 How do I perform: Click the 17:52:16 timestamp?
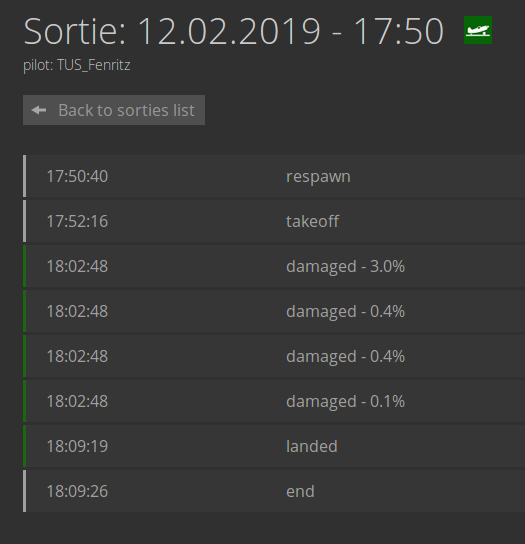click(x=77, y=221)
